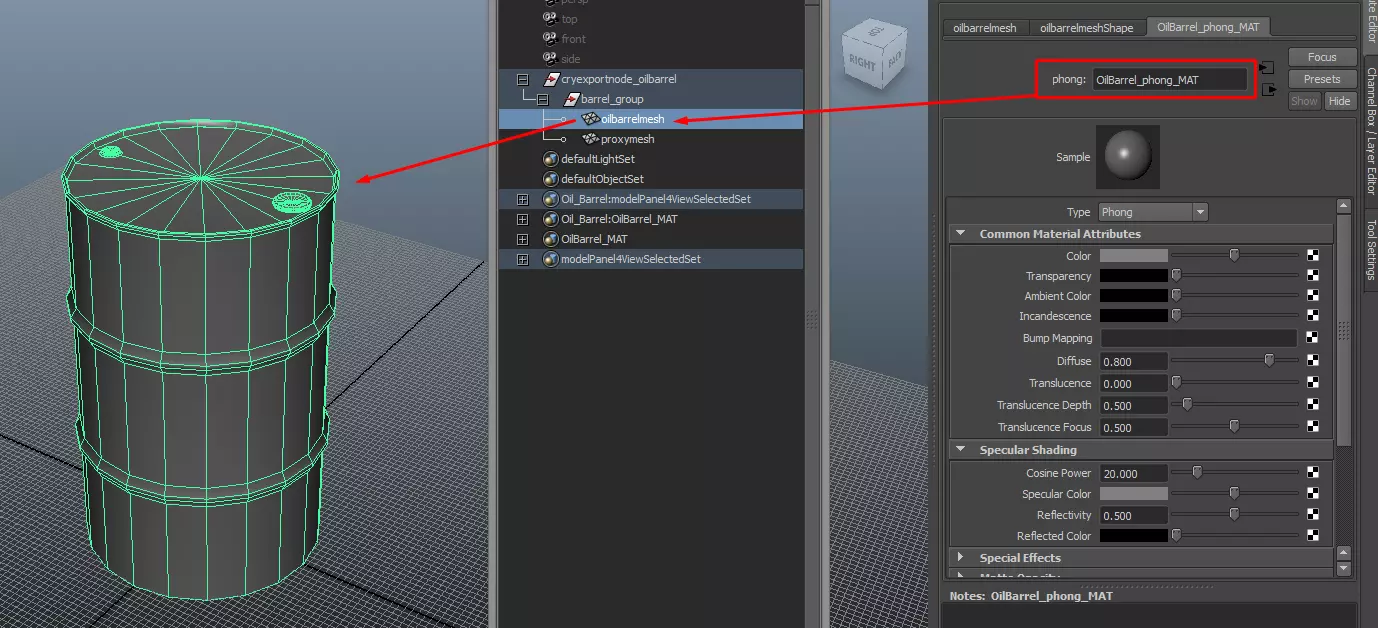Screen dimensions: 1378x628
Task: Expand the bottom modelPanel4ViewSelectedSet node
Action: (522, 259)
